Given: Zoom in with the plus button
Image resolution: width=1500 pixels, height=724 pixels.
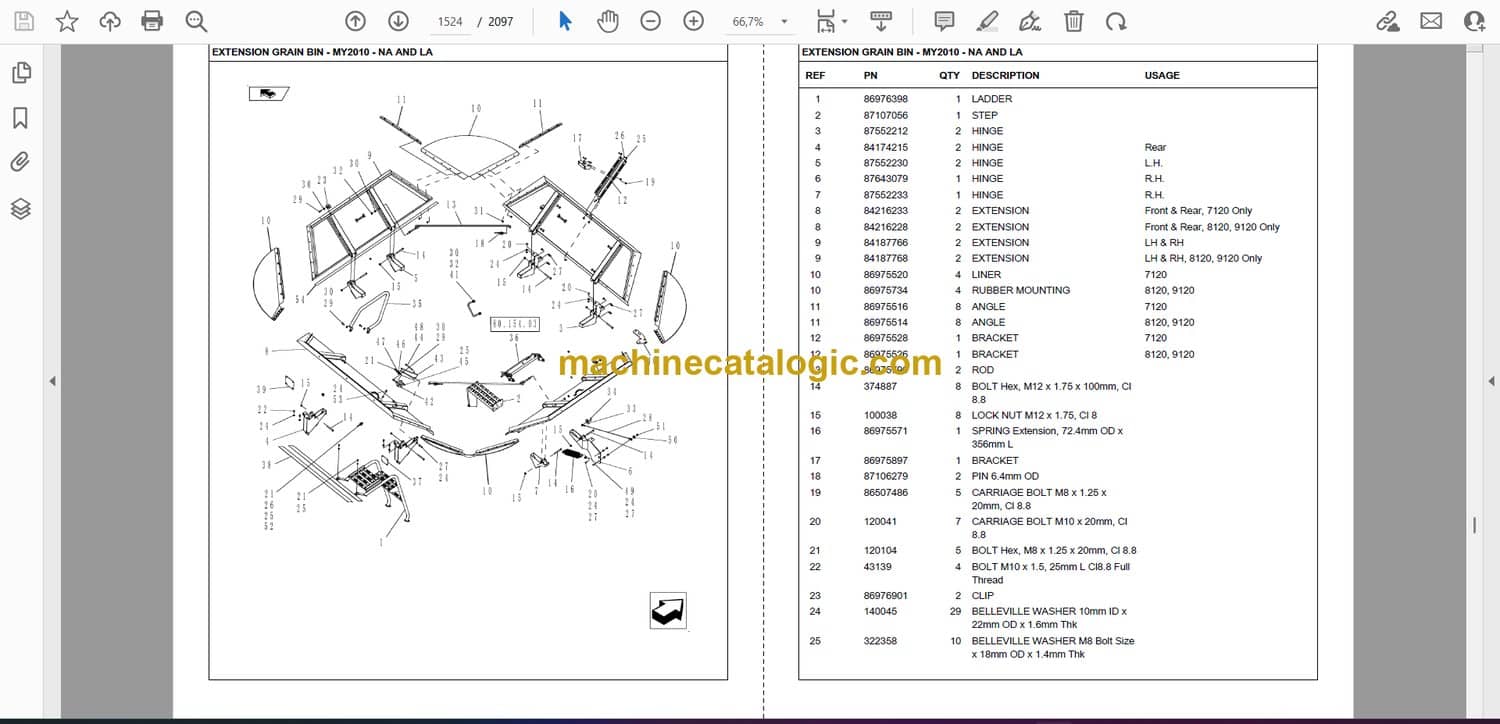Looking at the screenshot, I should click(693, 21).
